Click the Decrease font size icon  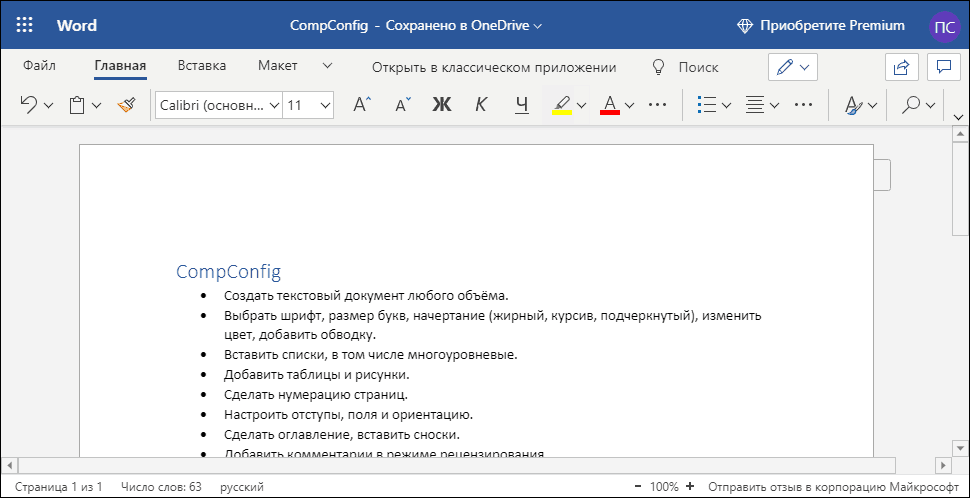click(402, 104)
